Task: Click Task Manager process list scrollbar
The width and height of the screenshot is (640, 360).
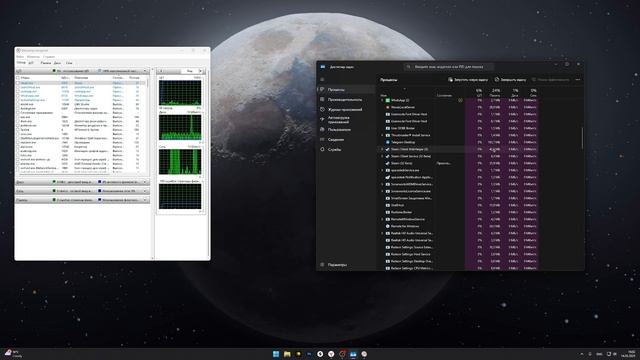Action: (582, 138)
